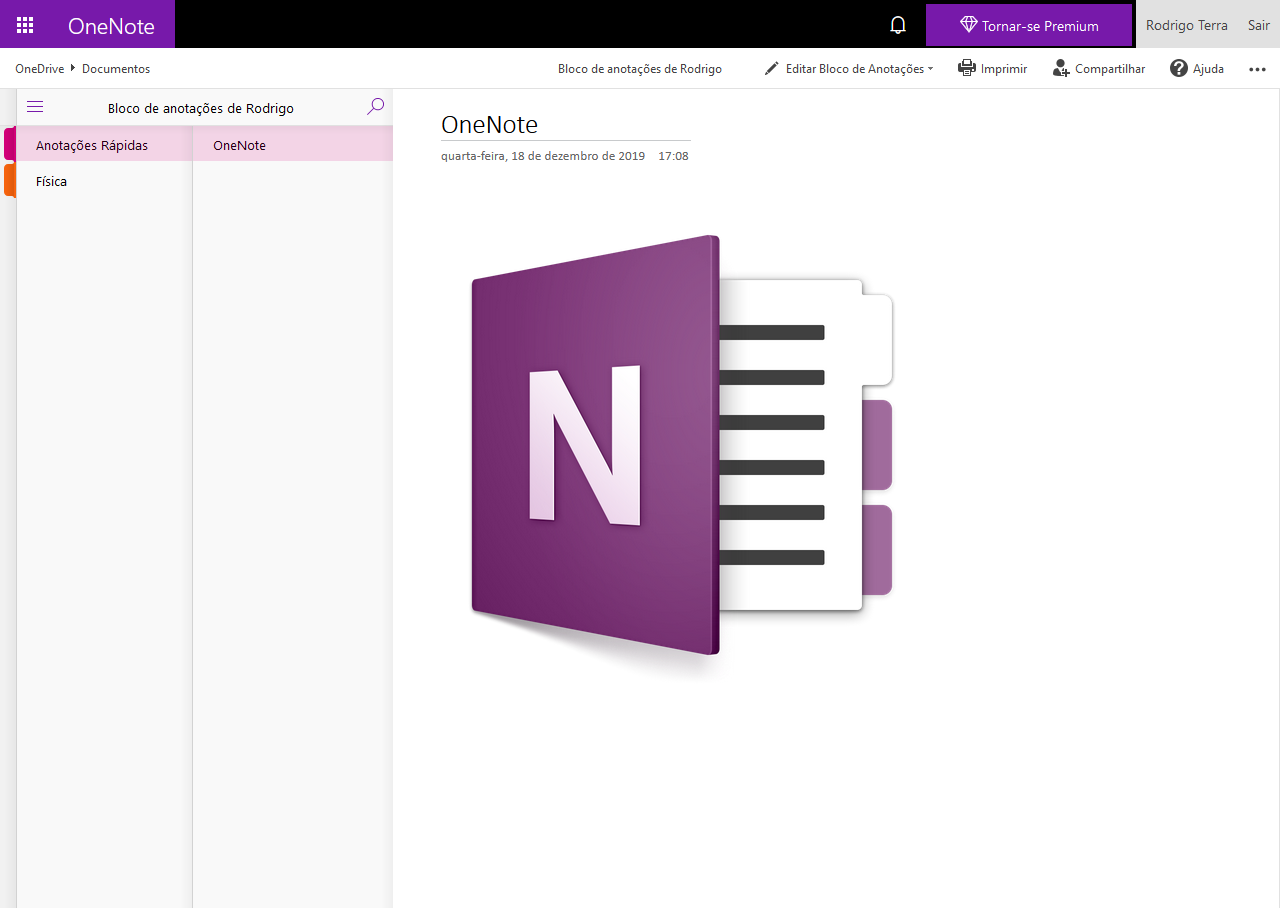
Task: Click the Compartilhar share icon
Action: click(1061, 68)
